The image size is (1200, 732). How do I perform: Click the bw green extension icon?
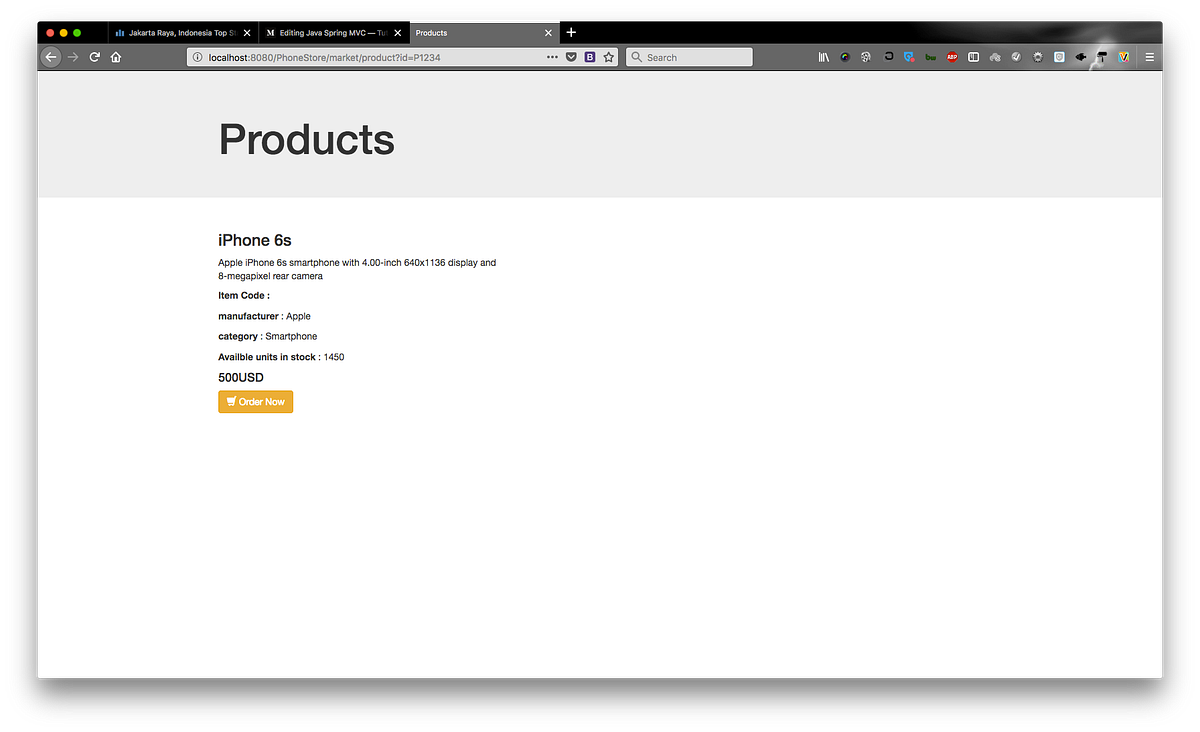click(x=930, y=57)
